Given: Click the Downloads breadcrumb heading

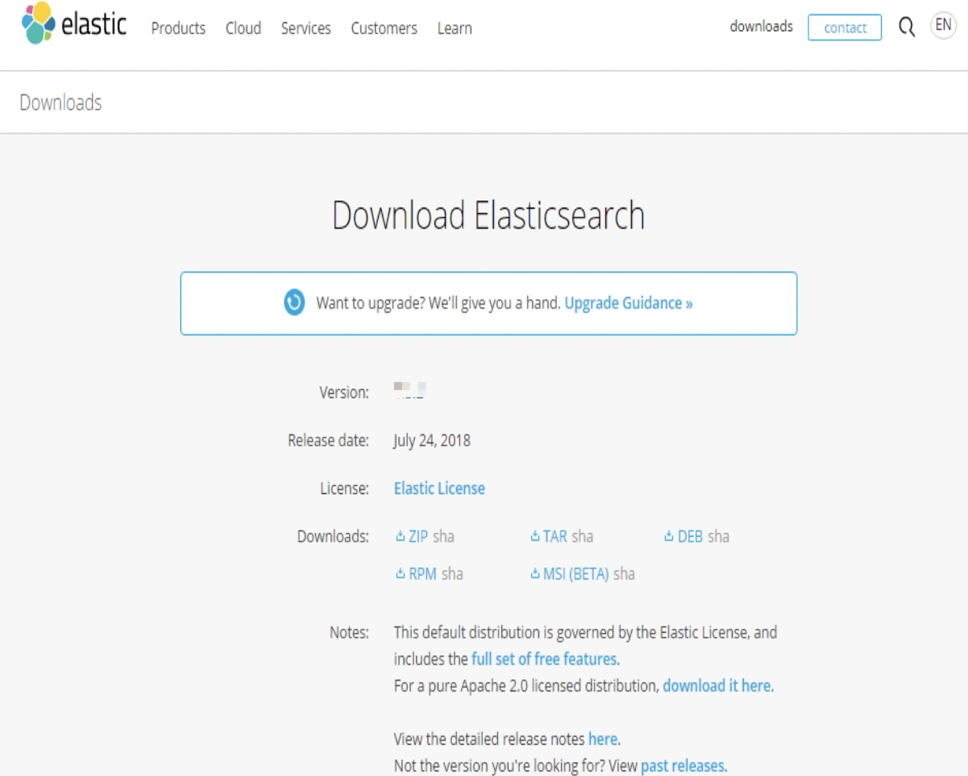Looking at the screenshot, I should click(x=60, y=102).
